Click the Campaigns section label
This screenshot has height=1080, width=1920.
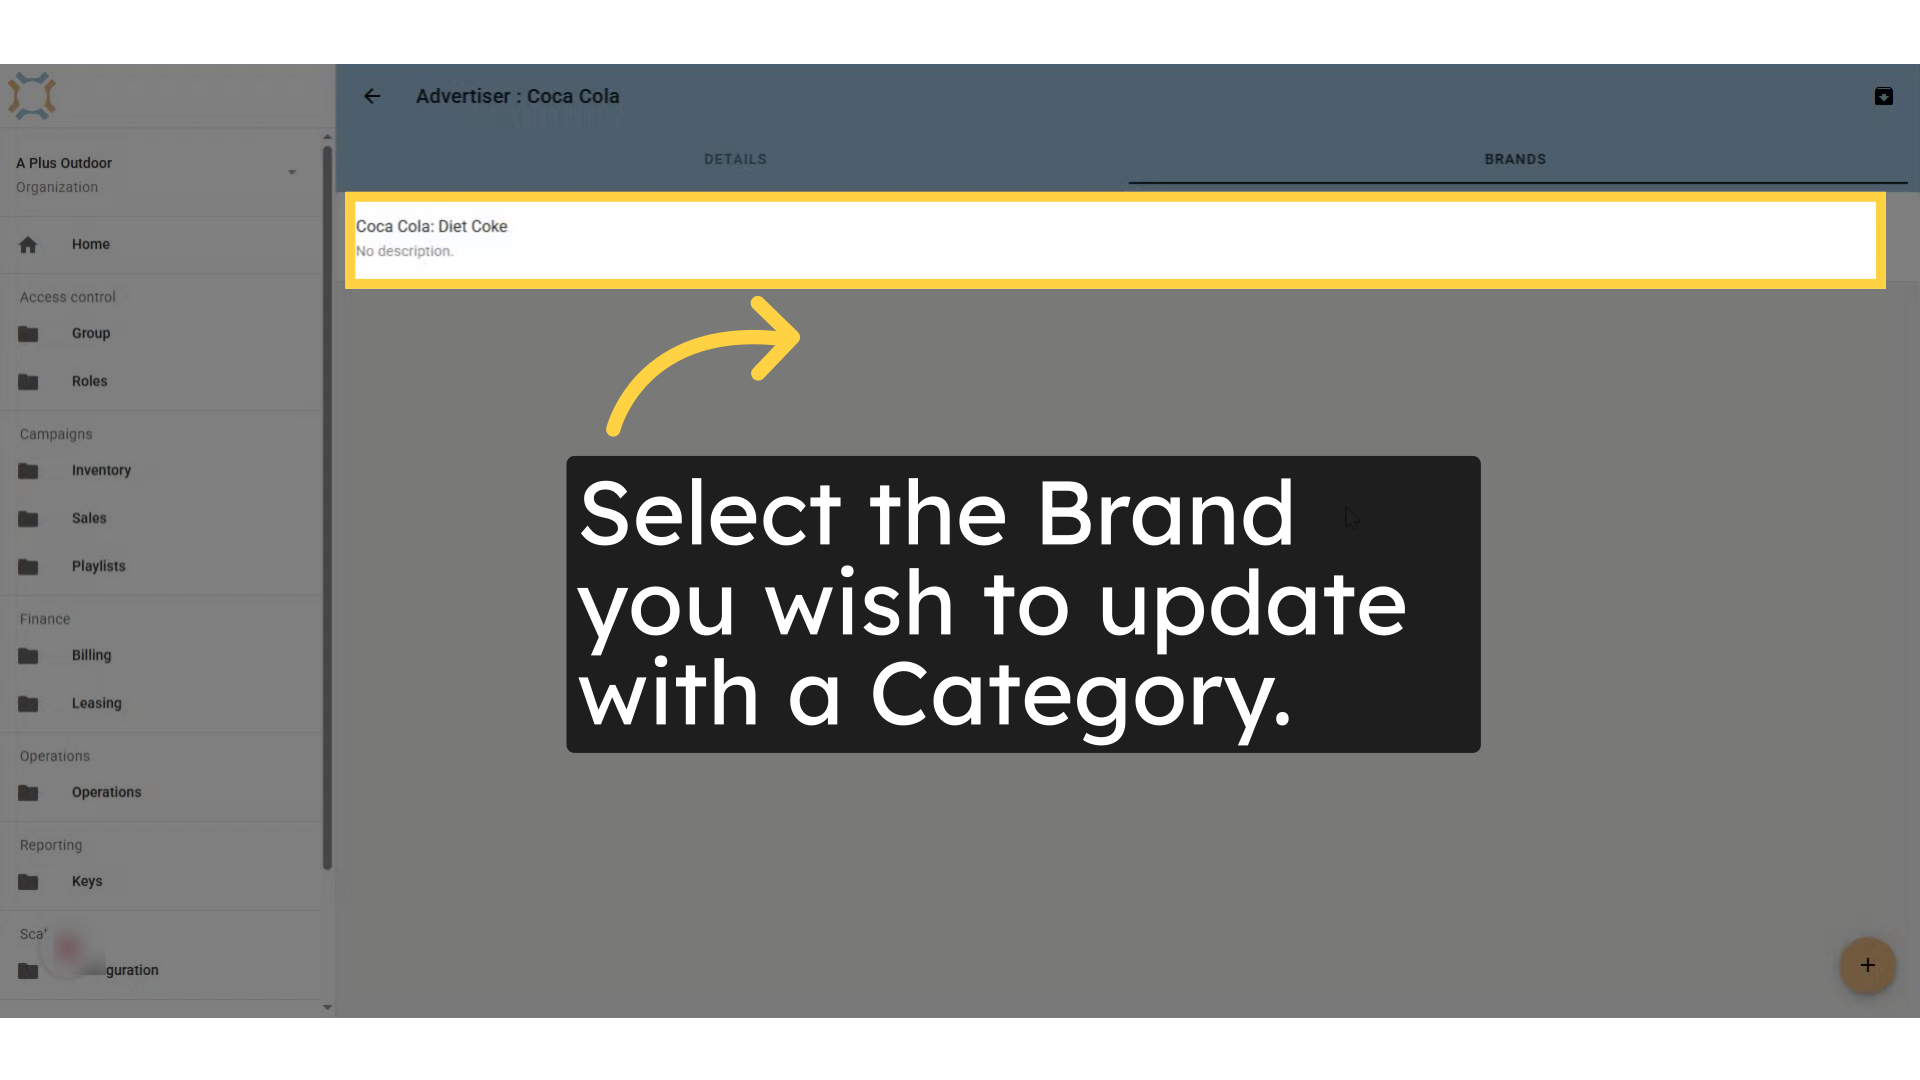pyautogui.click(x=56, y=434)
